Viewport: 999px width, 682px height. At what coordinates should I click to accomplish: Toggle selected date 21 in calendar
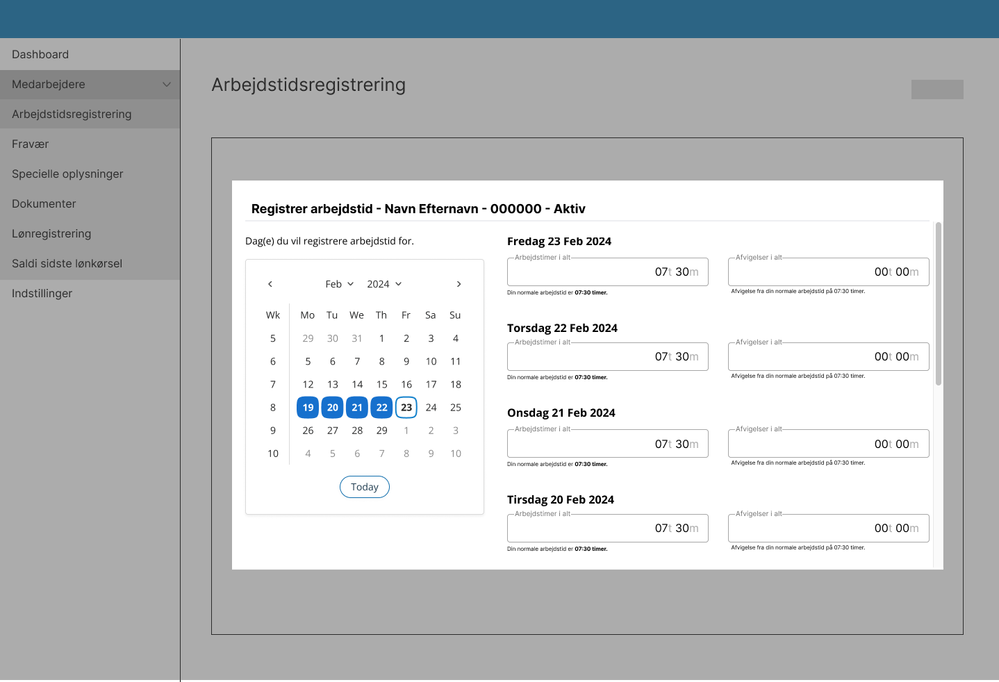point(357,407)
